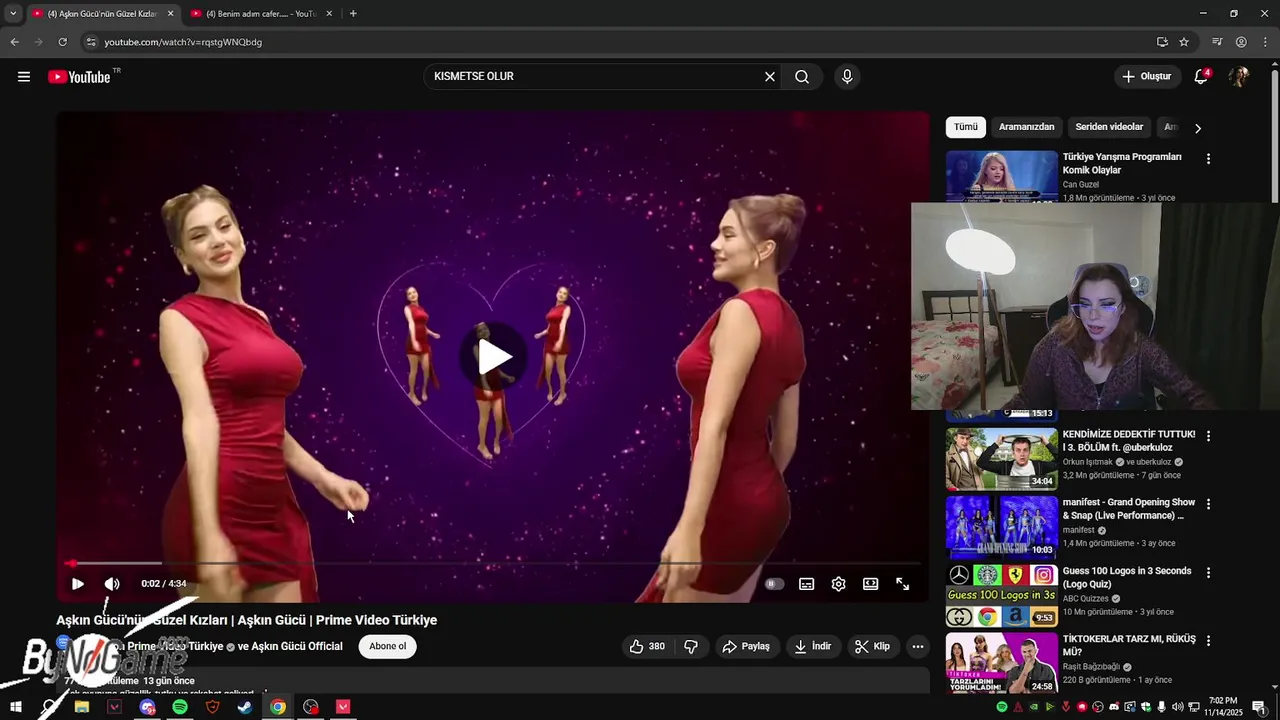Open Chrome media control icon
1280x720 pixels.
click(x=1217, y=42)
